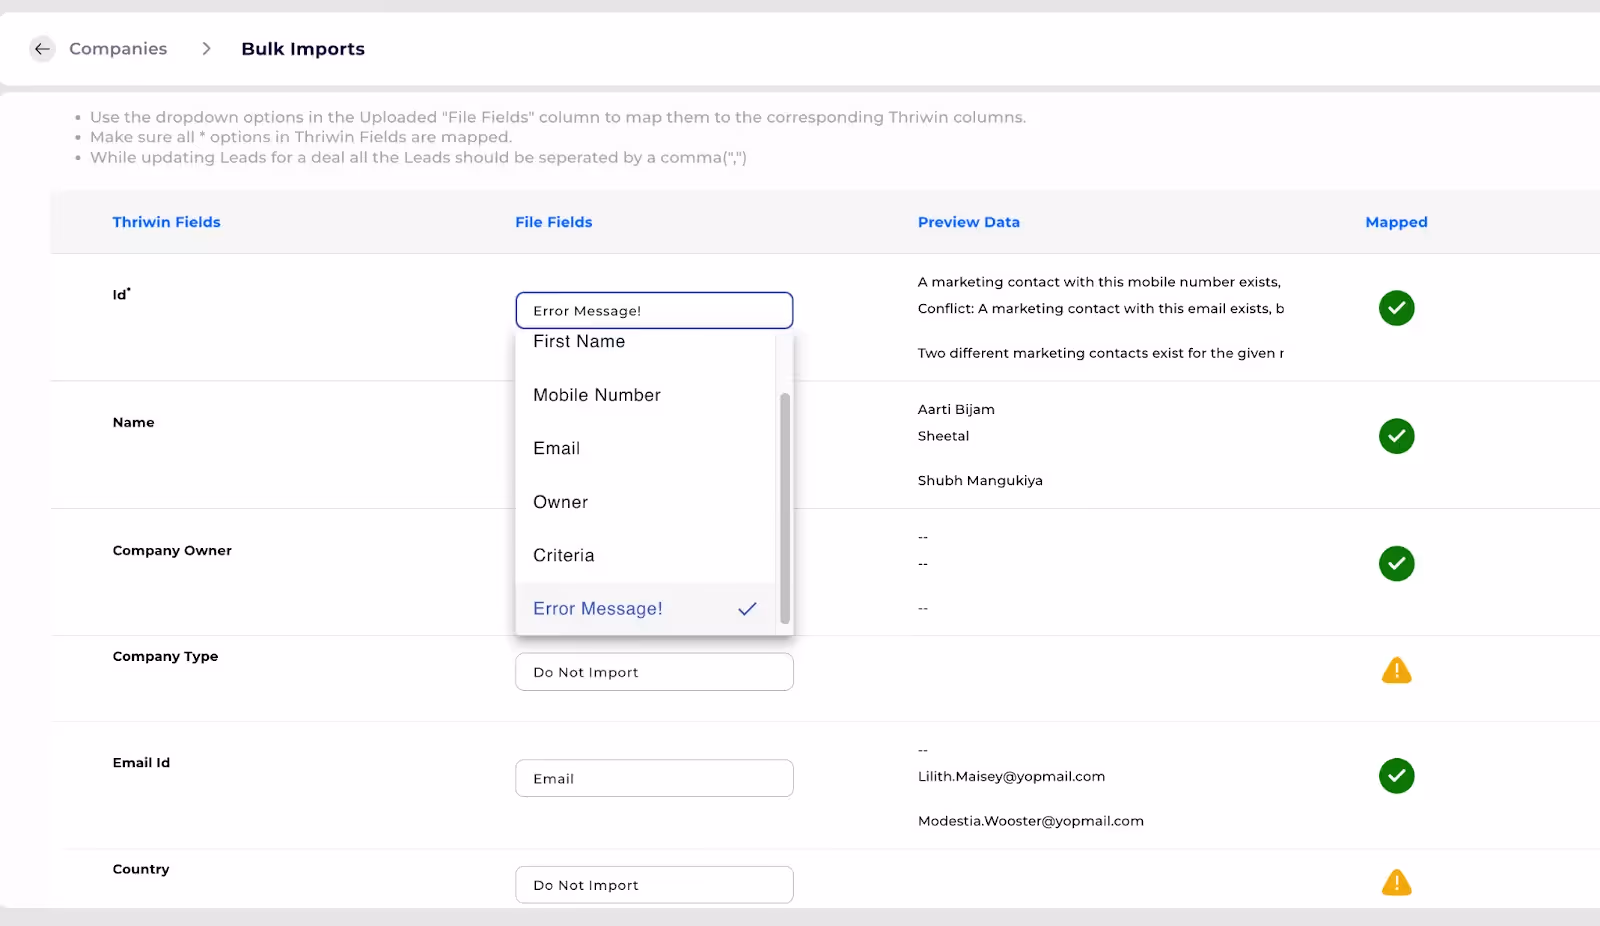Click preview email Lilith.Maisey@yopmail.com
This screenshot has height=926, width=1600.
(1011, 776)
